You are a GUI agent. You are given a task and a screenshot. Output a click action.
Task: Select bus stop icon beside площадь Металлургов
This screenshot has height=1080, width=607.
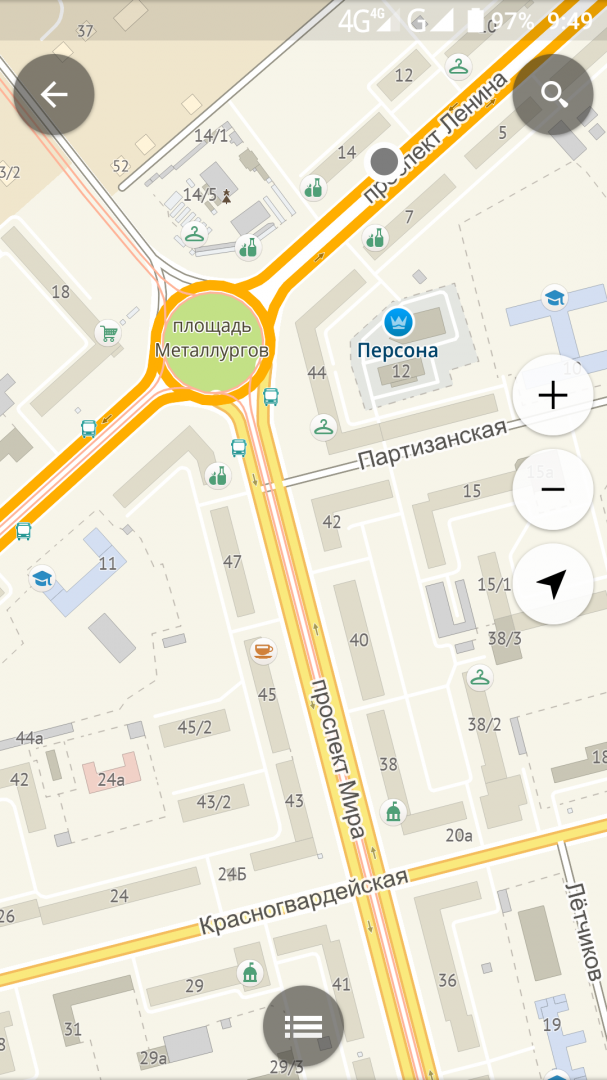tap(271, 396)
